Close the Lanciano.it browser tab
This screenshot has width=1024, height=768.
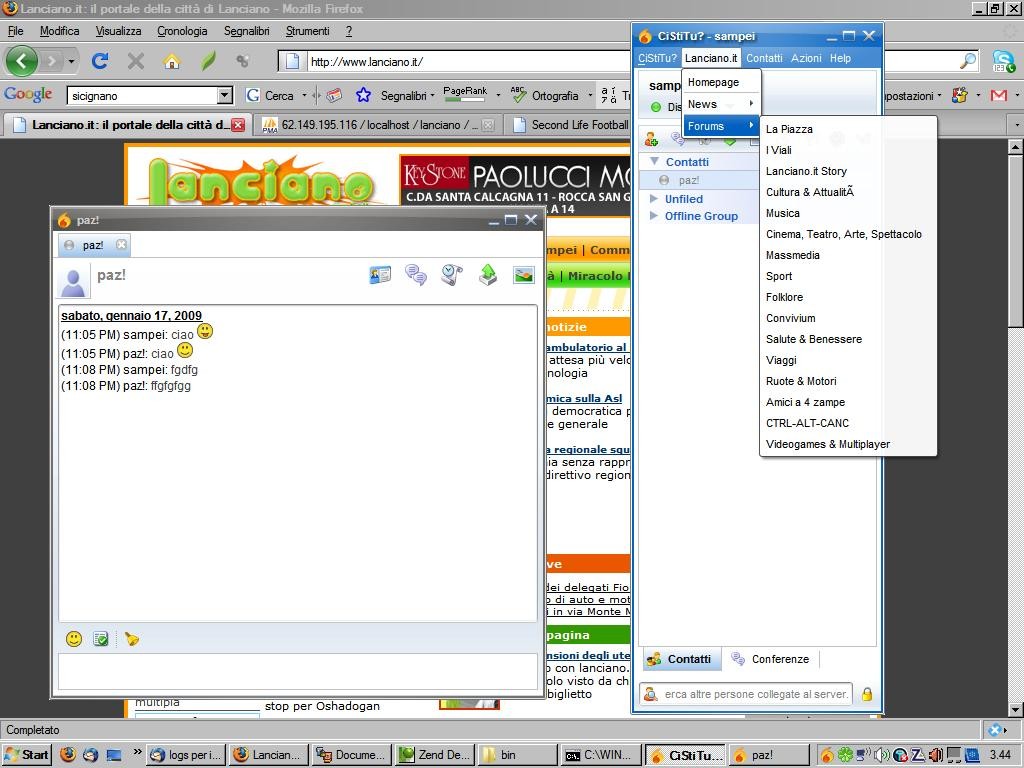(238, 125)
